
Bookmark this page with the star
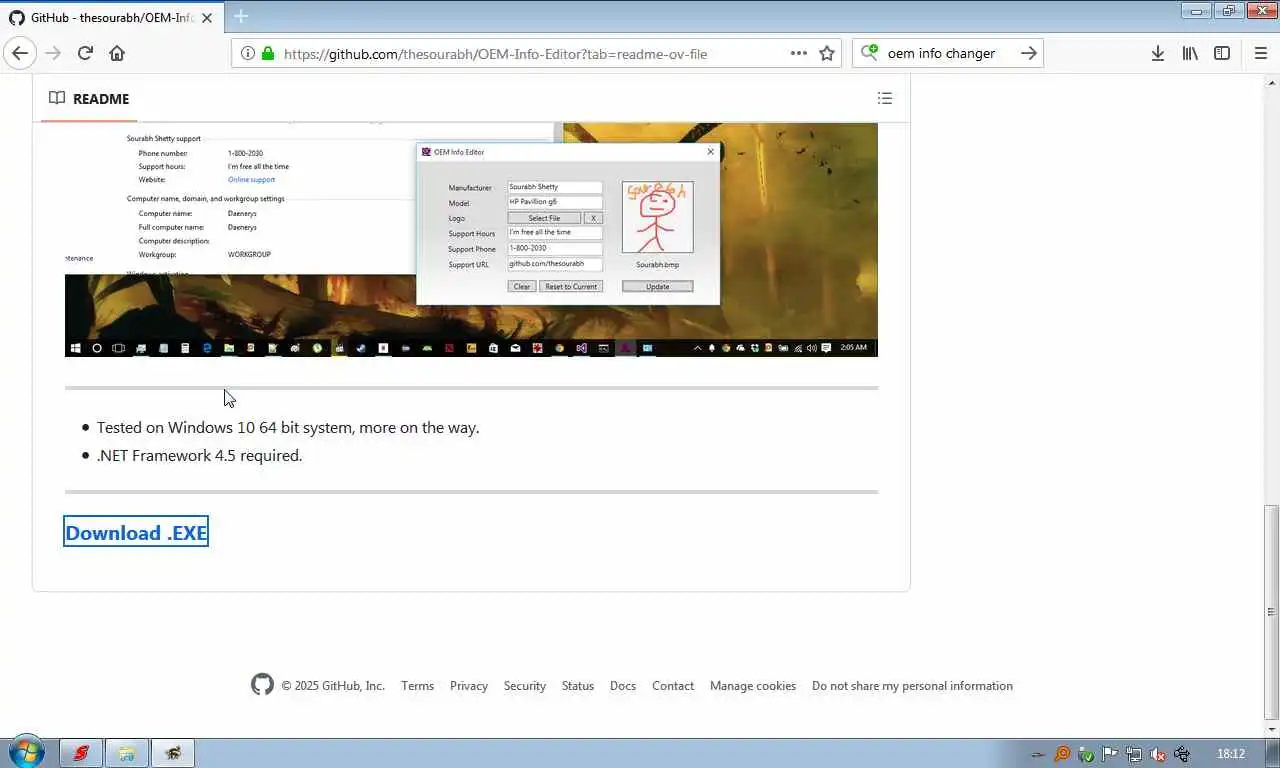click(827, 53)
